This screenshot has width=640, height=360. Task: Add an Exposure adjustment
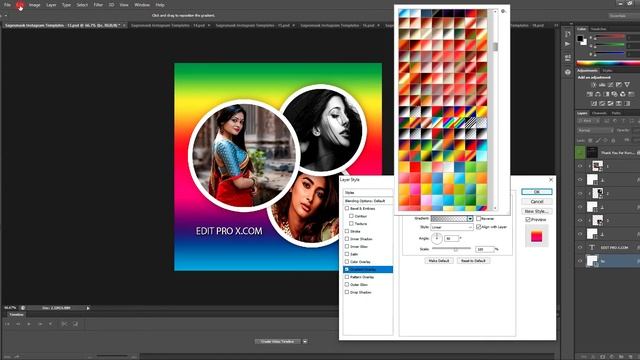coord(619,84)
